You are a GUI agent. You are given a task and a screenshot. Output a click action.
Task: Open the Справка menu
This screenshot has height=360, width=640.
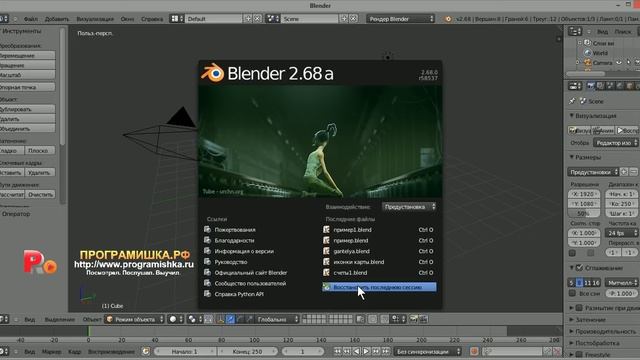(x=152, y=19)
